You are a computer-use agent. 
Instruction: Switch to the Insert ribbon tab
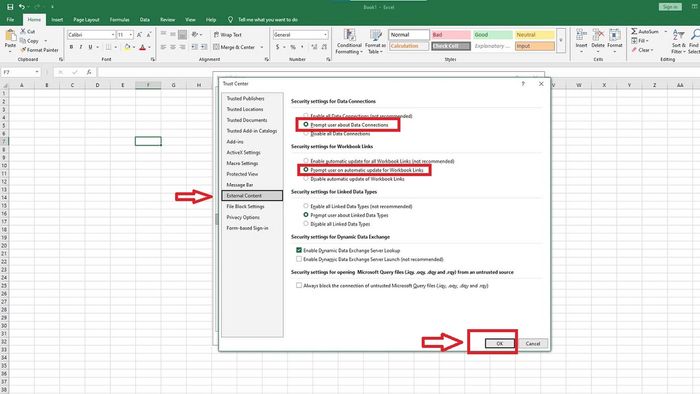pos(57,20)
